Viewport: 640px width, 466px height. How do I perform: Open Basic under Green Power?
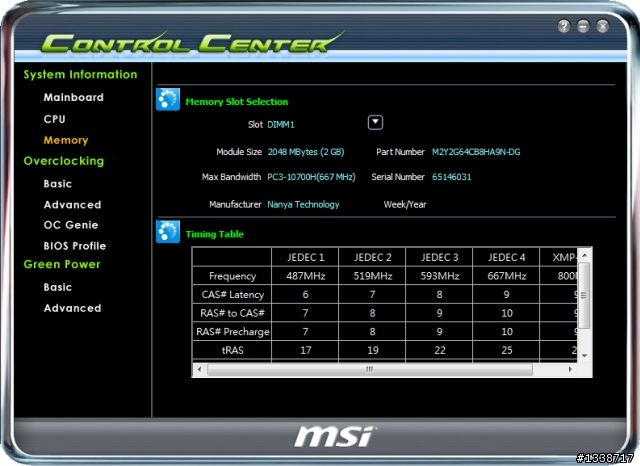(58, 287)
